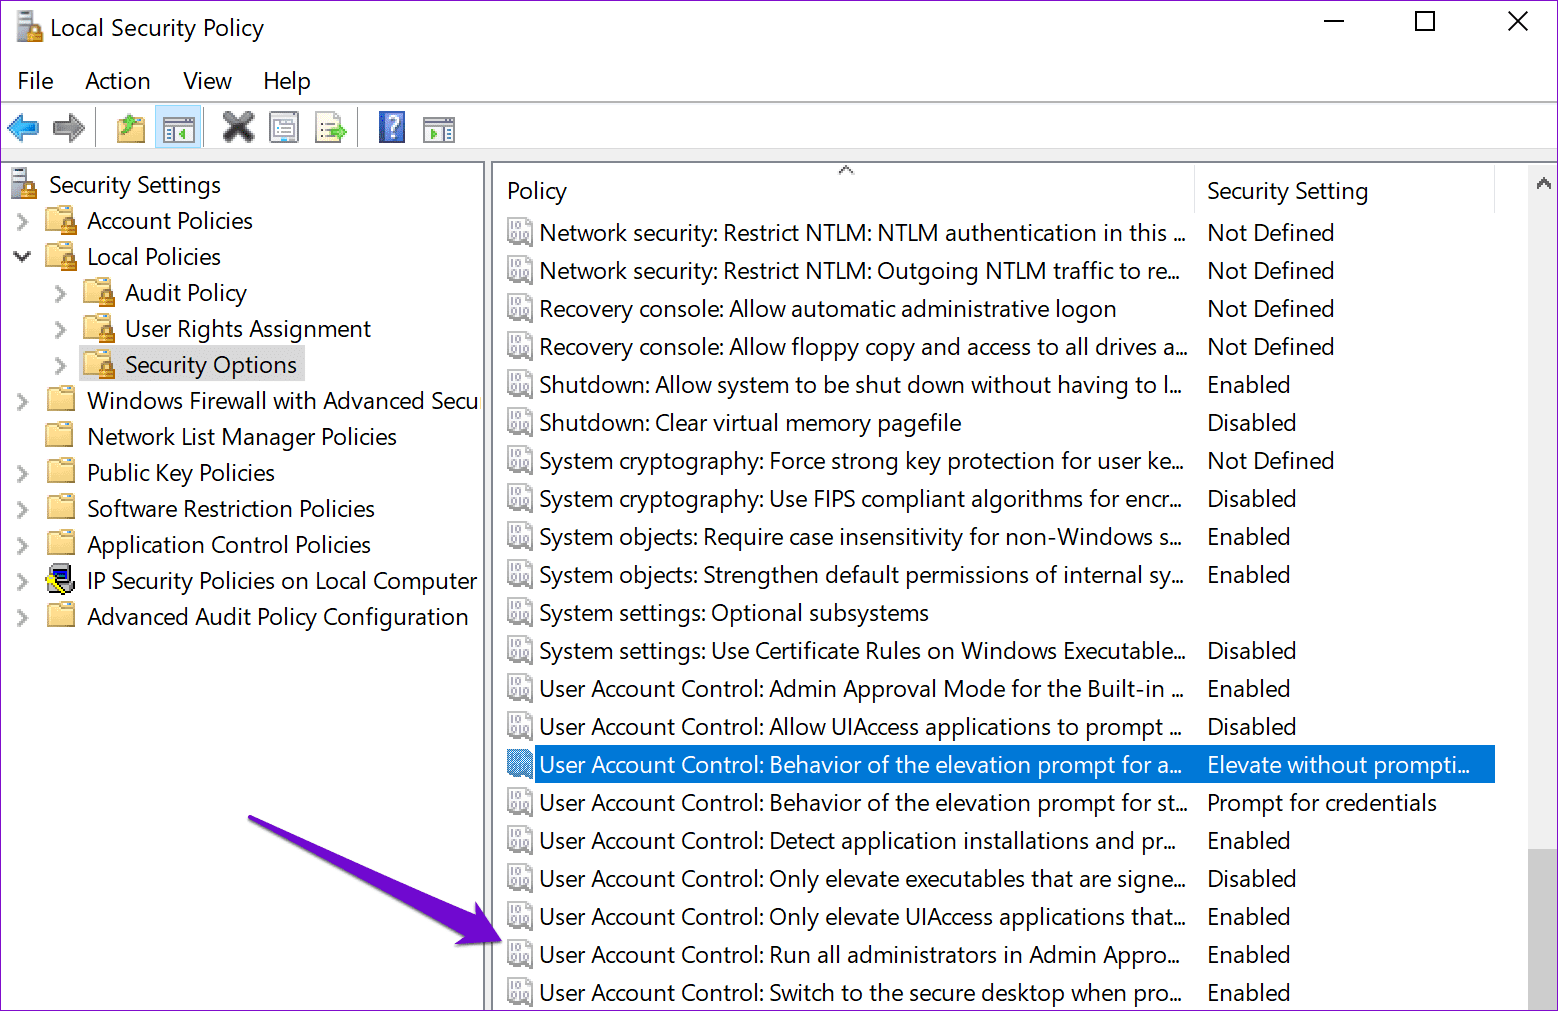Click the Back navigation arrow

(x=23, y=127)
